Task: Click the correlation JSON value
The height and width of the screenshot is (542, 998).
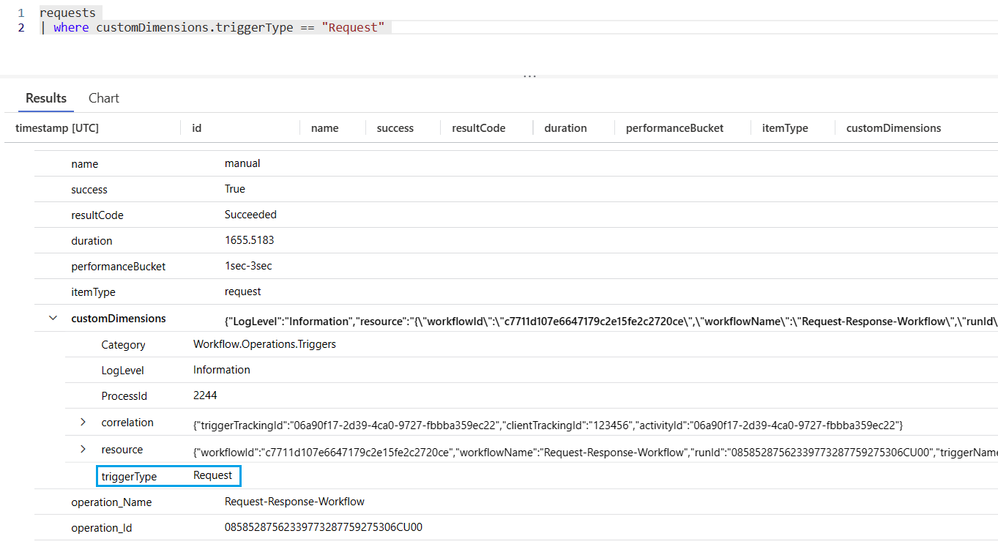Action: [x=548, y=425]
